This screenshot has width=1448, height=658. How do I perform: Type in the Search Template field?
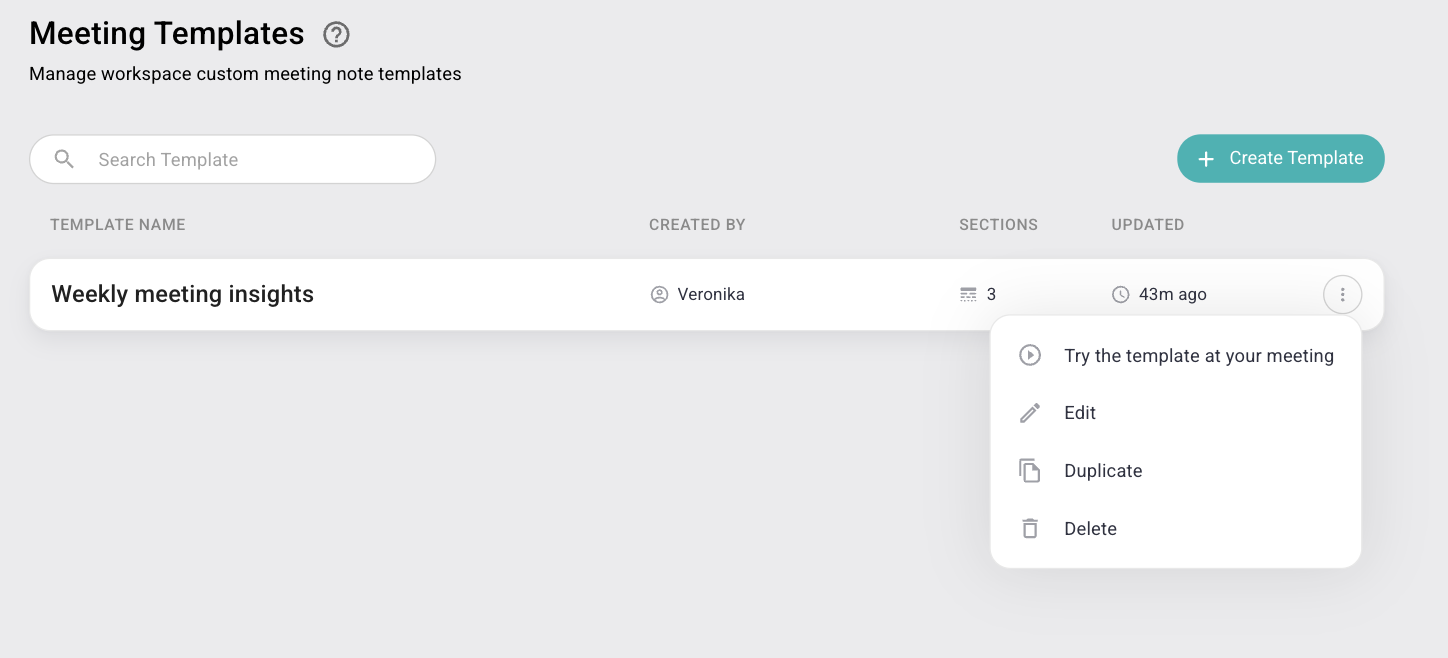click(x=250, y=160)
